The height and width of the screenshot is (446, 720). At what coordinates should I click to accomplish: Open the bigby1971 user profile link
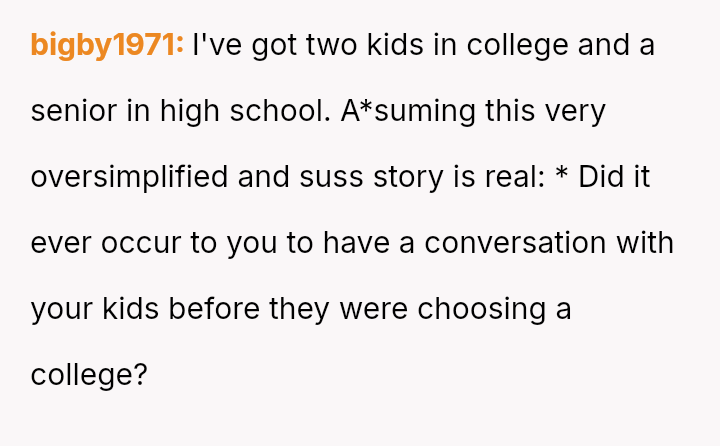click(x=107, y=45)
